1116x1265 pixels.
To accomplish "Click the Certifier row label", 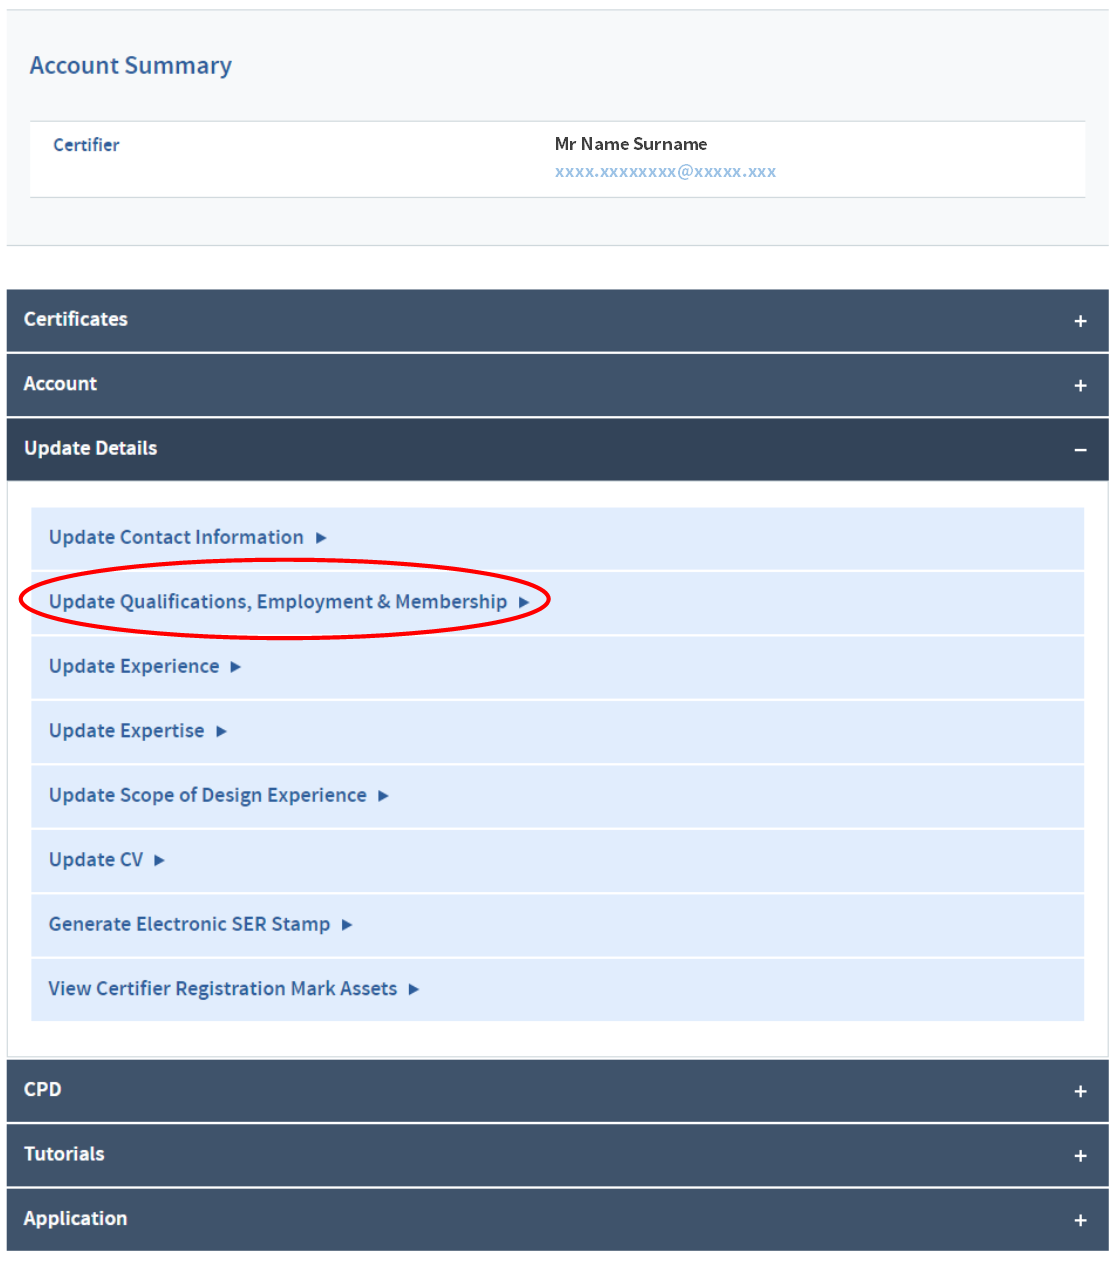I will [x=86, y=145].
